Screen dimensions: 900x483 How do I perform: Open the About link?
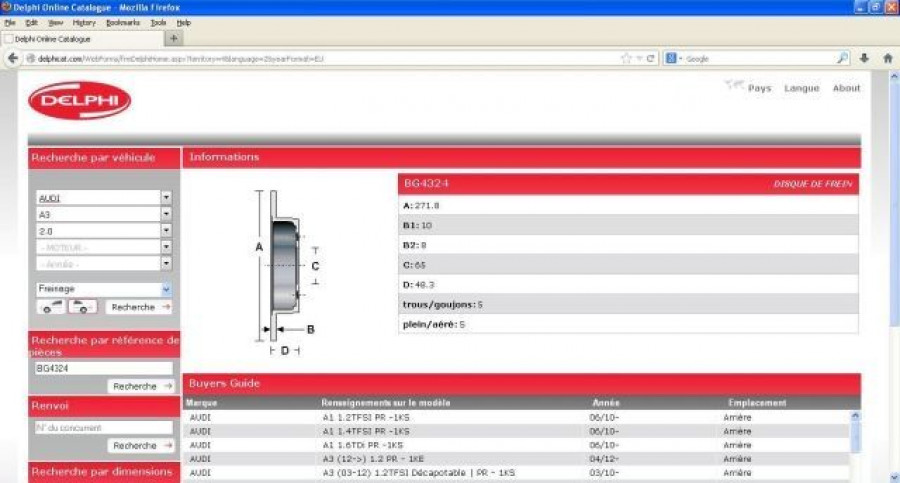(x=846, y=88)
